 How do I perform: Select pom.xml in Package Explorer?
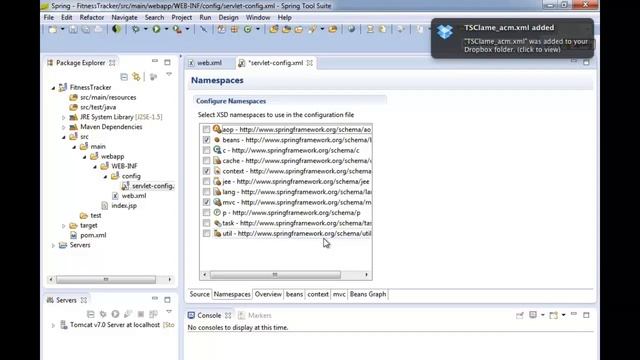(93, 235)
